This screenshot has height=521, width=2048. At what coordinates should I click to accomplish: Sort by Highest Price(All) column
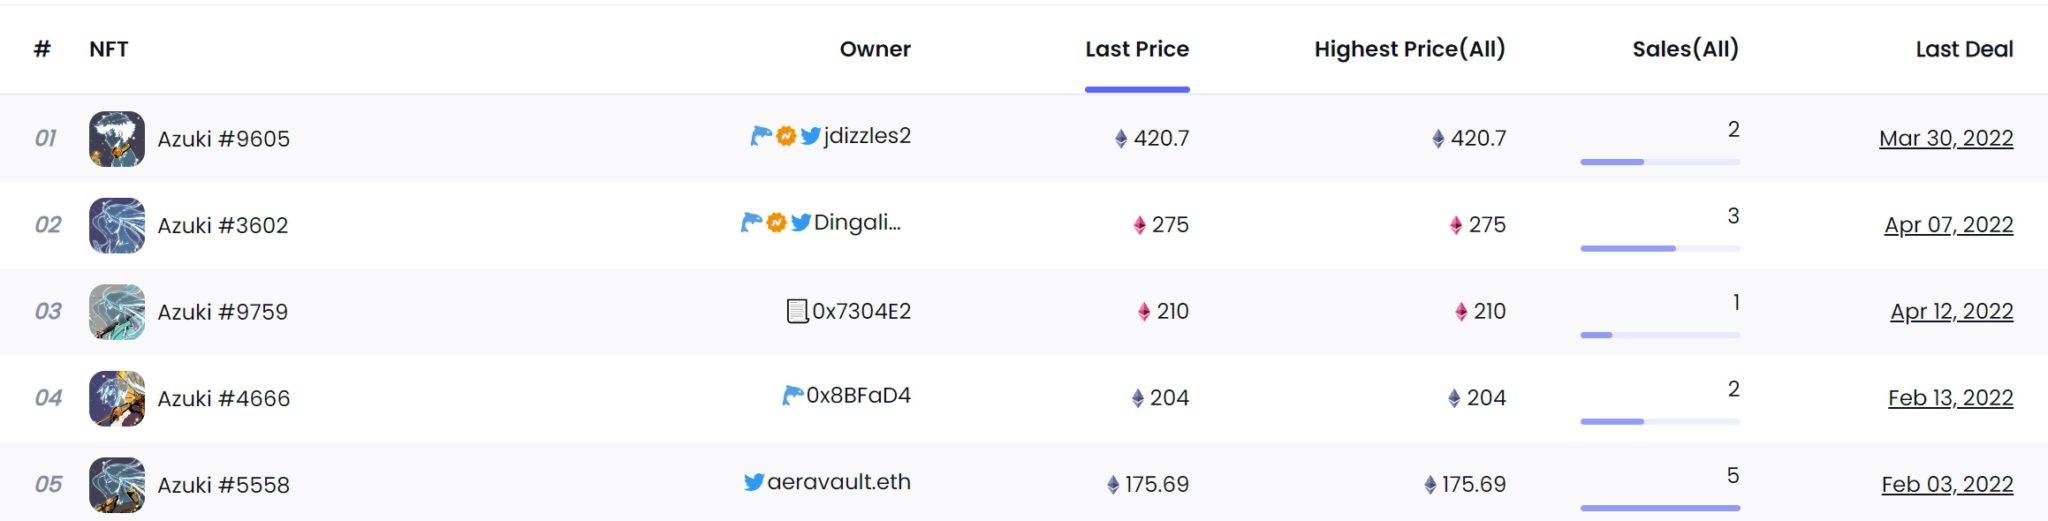pos(1409,49)
